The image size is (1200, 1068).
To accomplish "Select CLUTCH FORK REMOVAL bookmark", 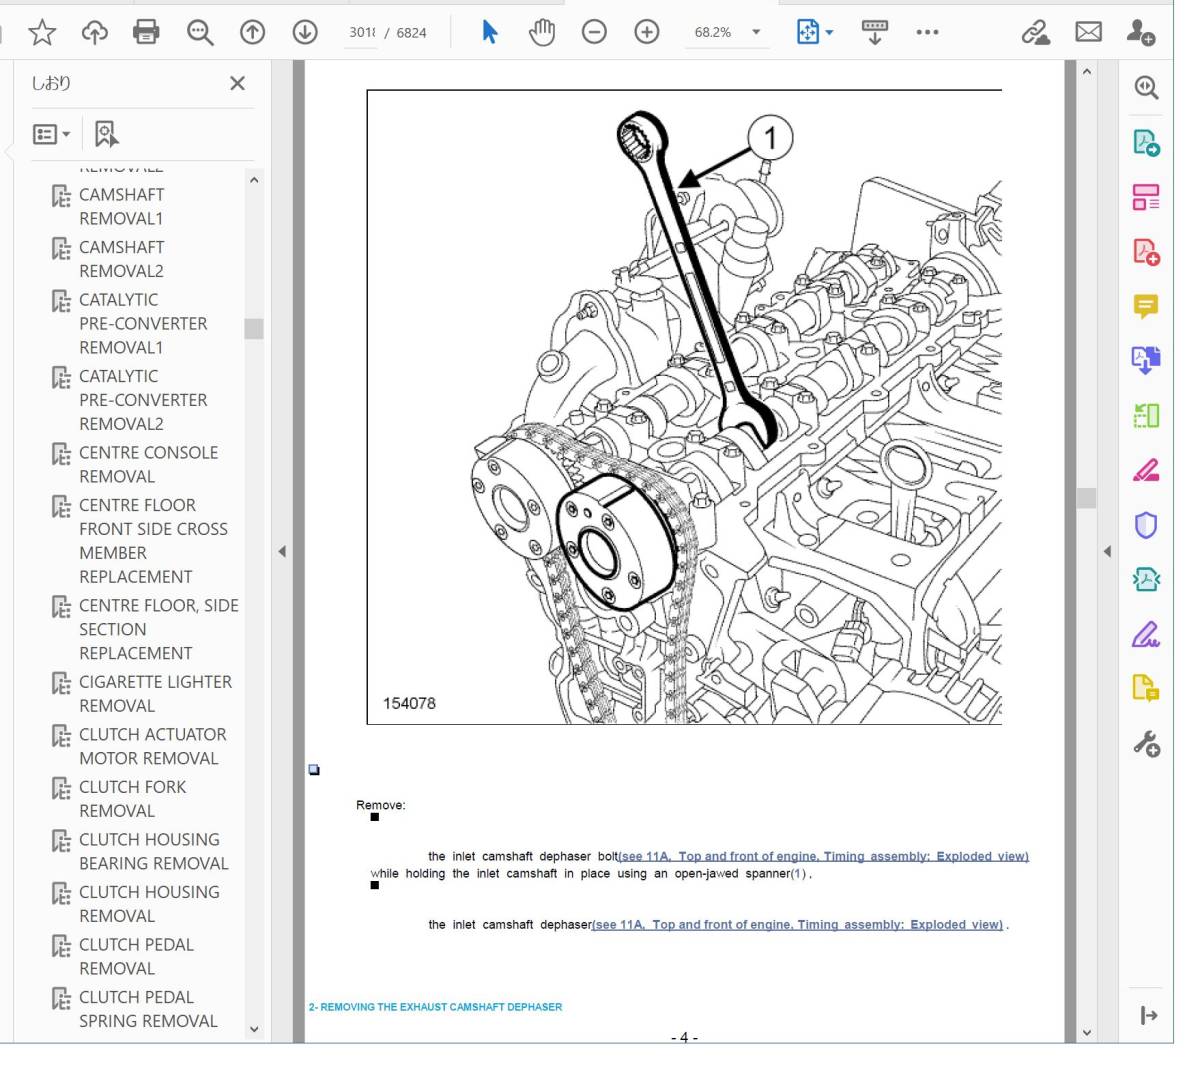I will (x=132, y=798).
